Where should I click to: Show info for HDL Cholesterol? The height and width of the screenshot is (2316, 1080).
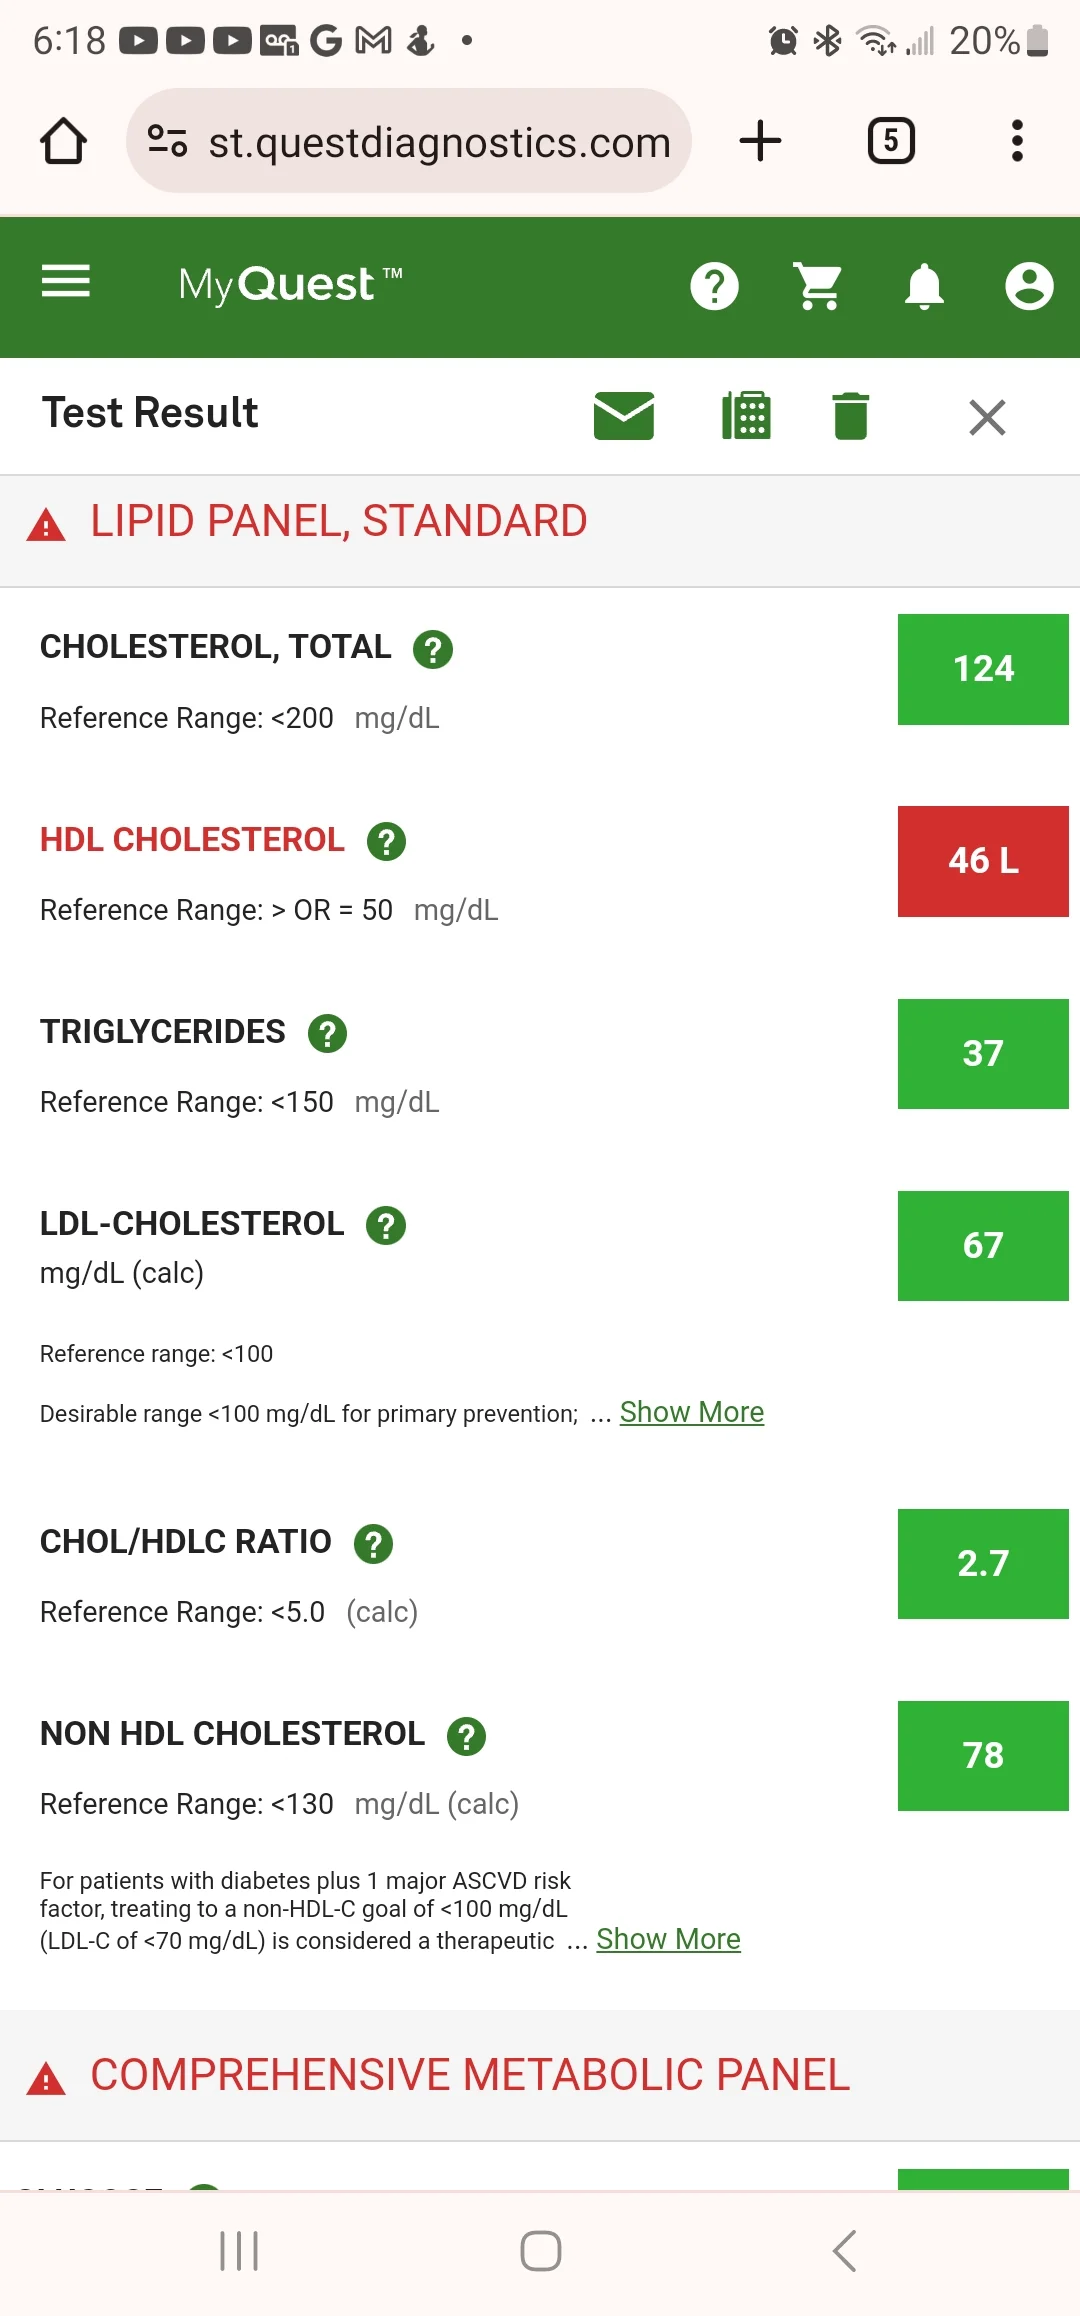coord(386,841)
